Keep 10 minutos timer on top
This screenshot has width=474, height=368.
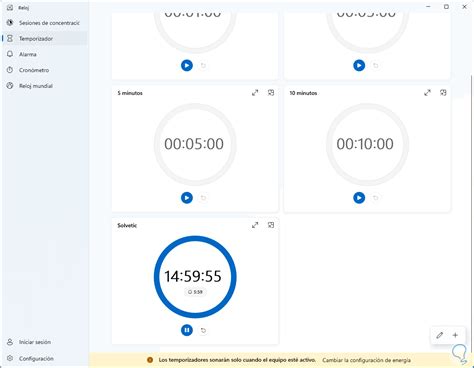coord(443,93)
